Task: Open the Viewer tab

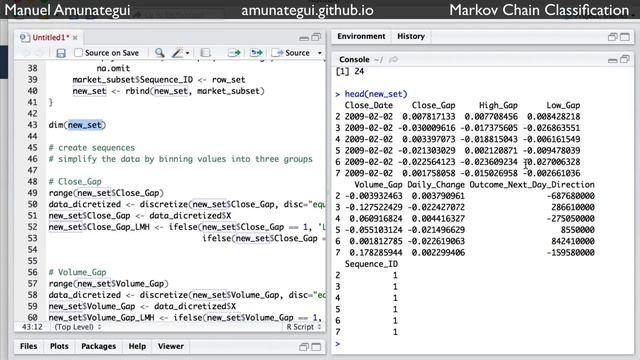Action: pyautogui.click(x=171, y=346)
